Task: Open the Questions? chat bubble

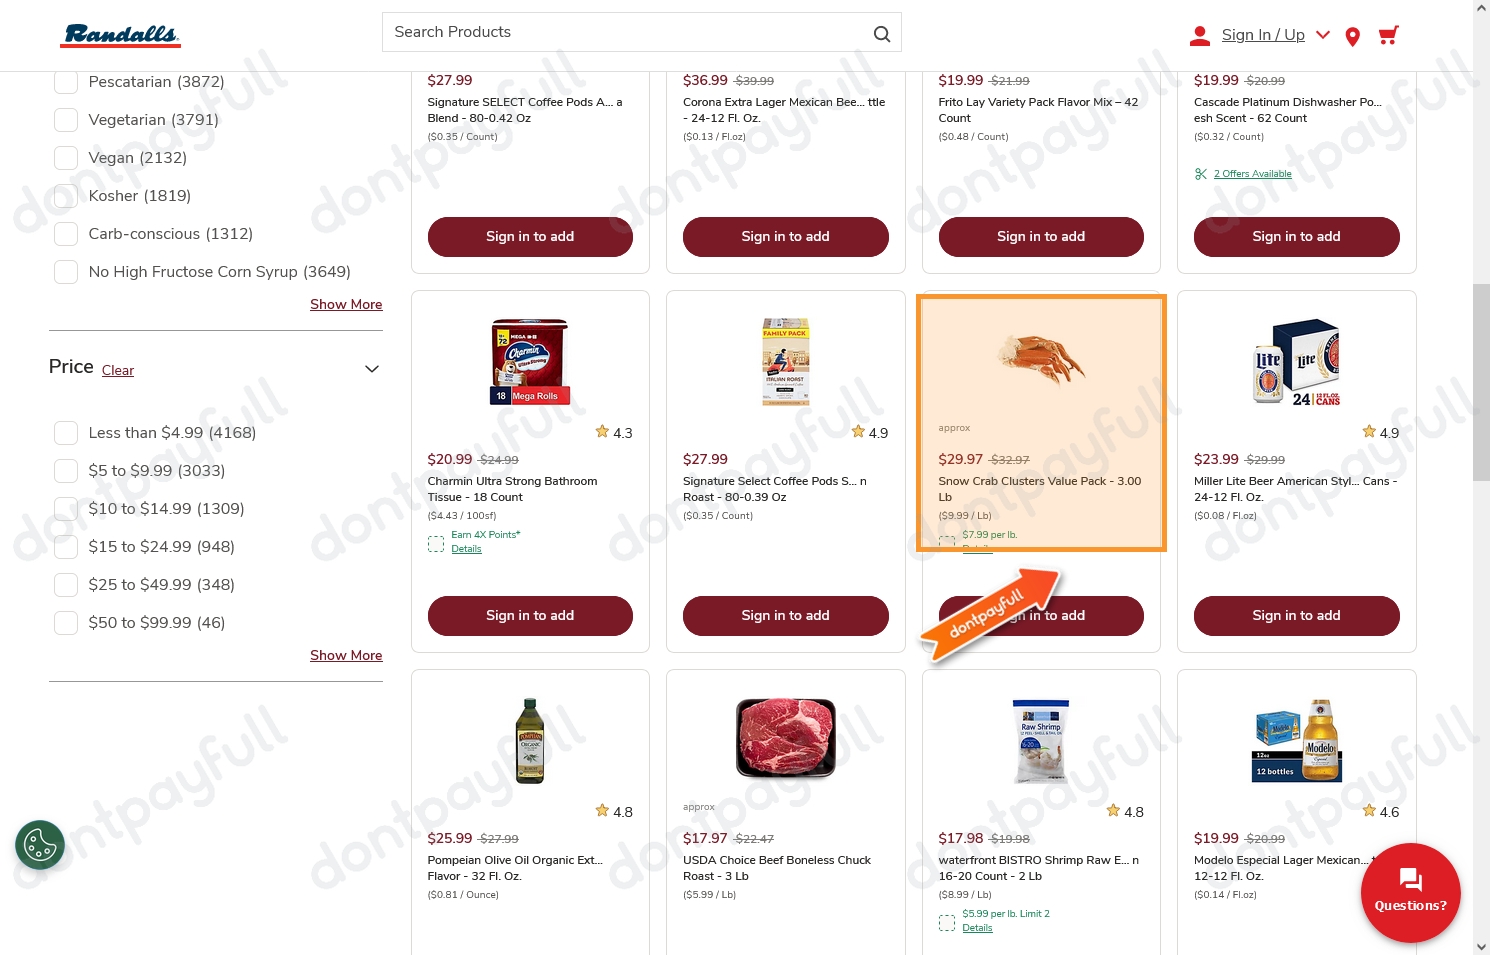Action: click(1410, 892)
